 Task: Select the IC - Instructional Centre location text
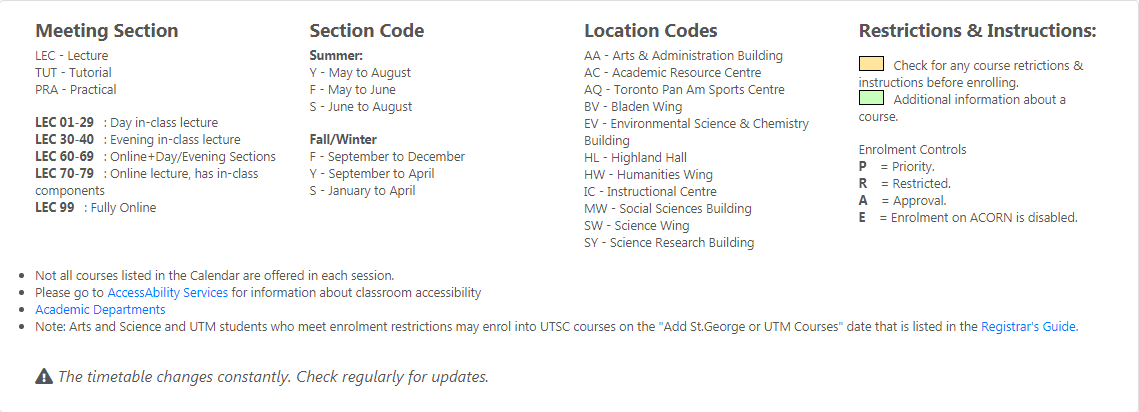pyautogui.click(x=650, y=192)
